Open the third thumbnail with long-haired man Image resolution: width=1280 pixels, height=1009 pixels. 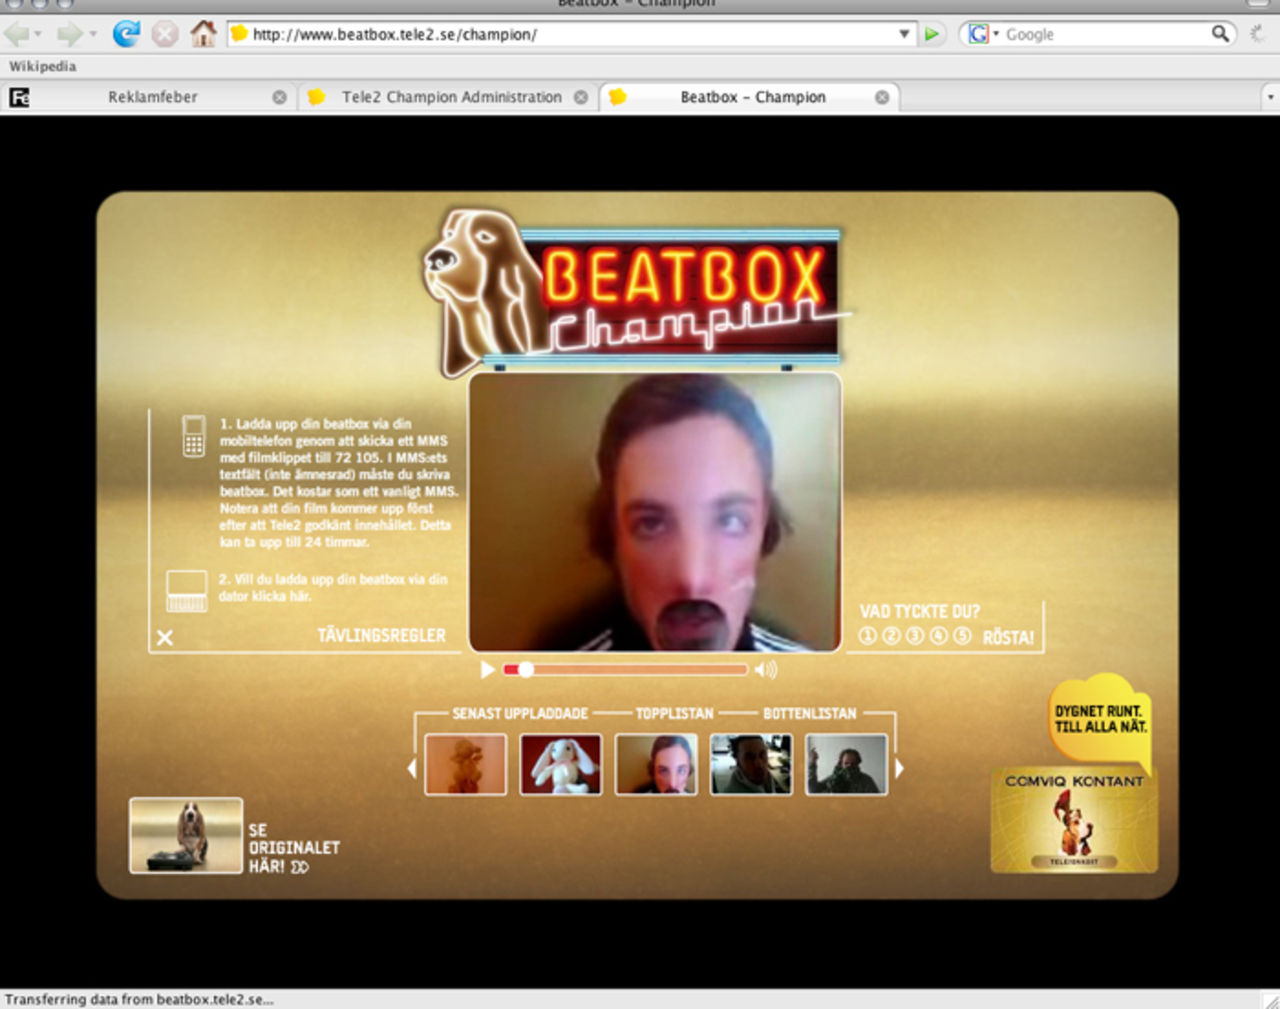click(x=656, y=764)
